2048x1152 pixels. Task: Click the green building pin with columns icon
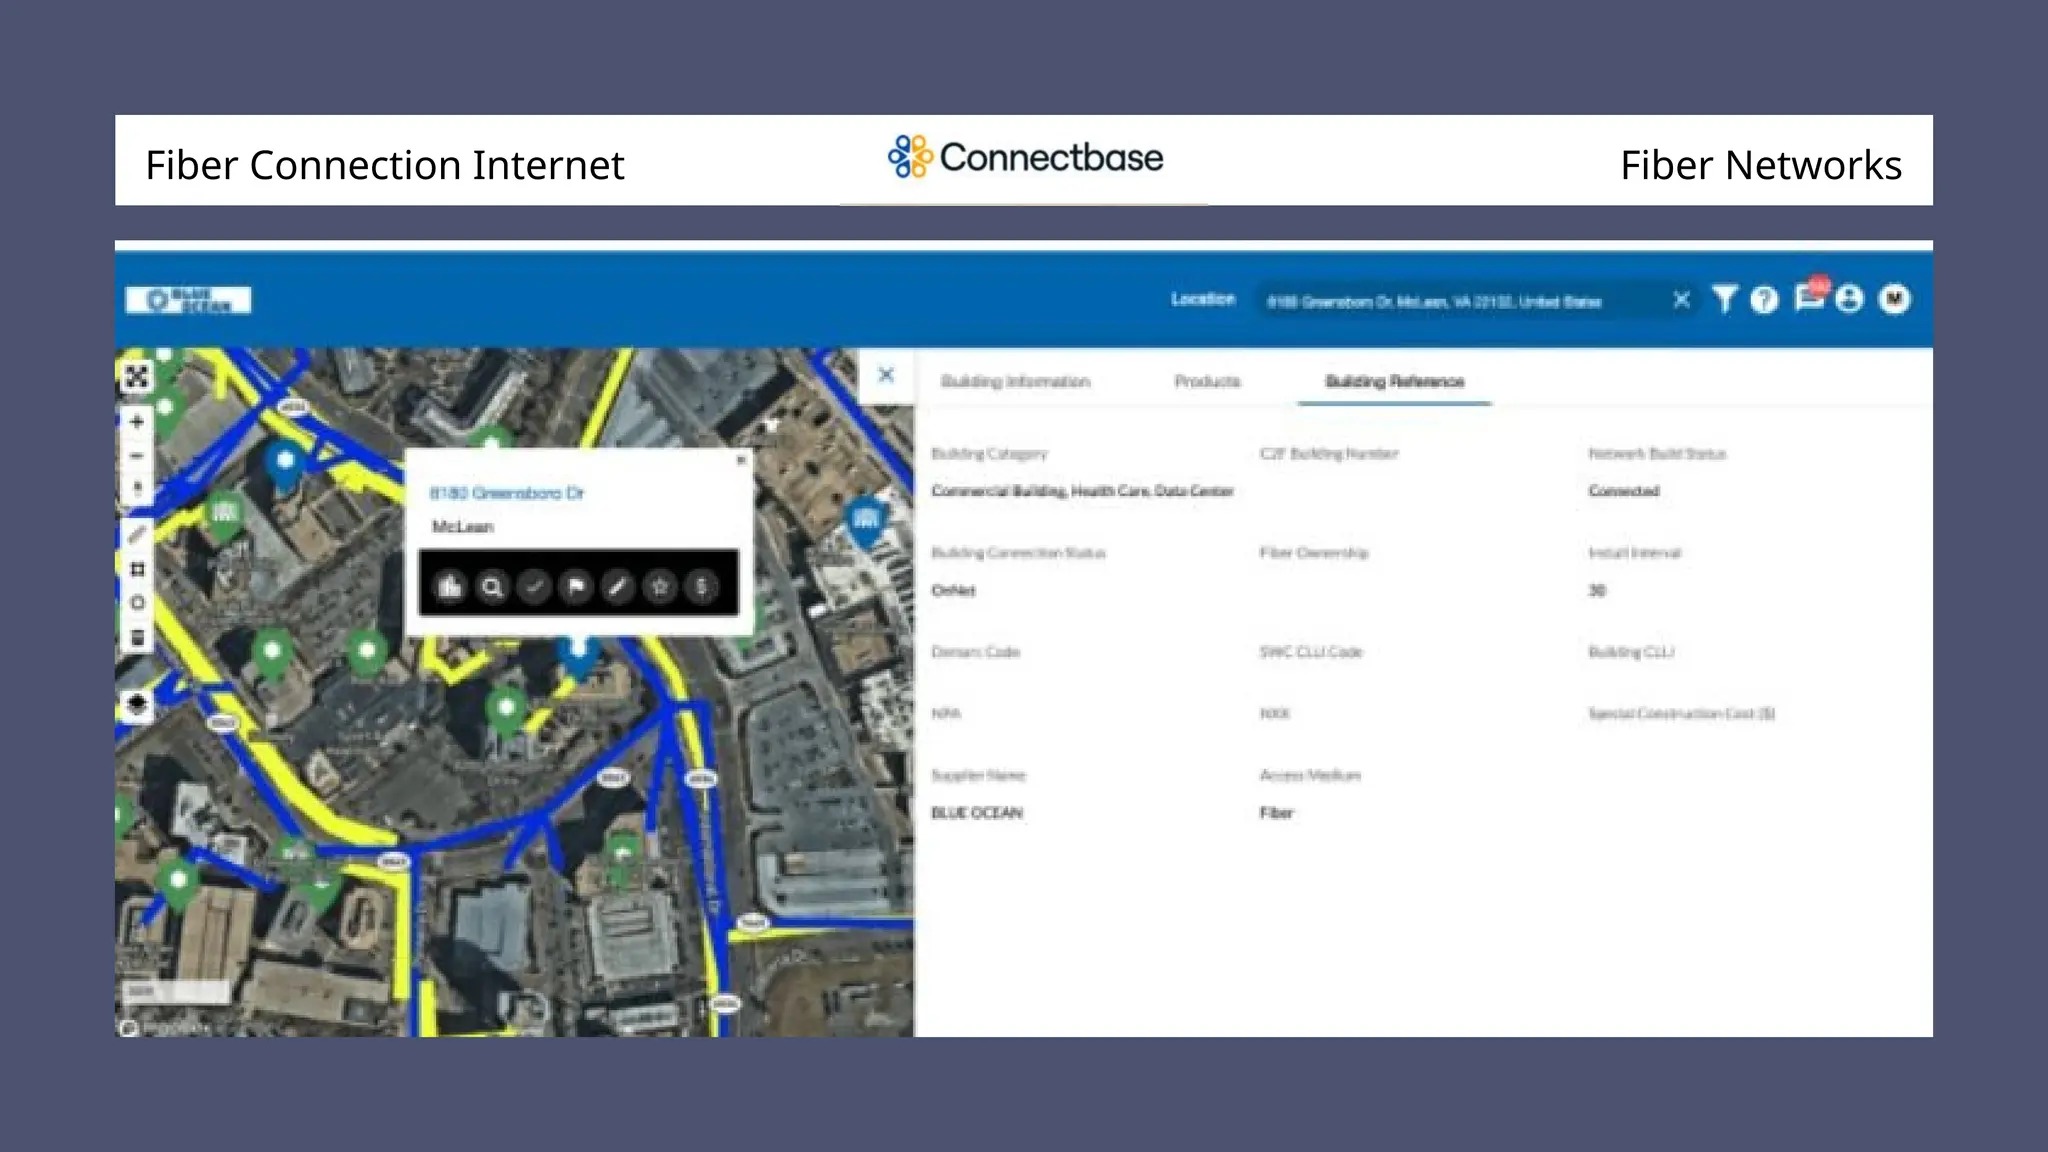[x=225, y=516]
